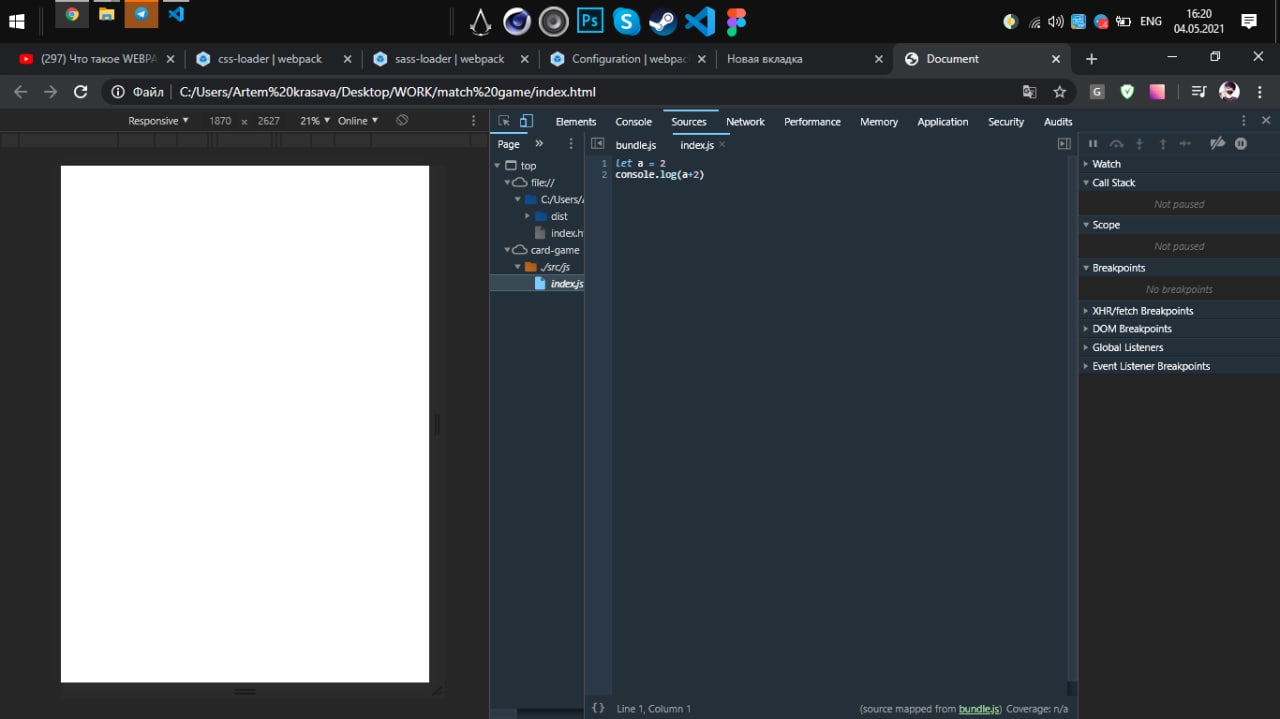Follow the bundle.js source mapped link
This screenshot has width=1280, height=719.
point(979,709)
